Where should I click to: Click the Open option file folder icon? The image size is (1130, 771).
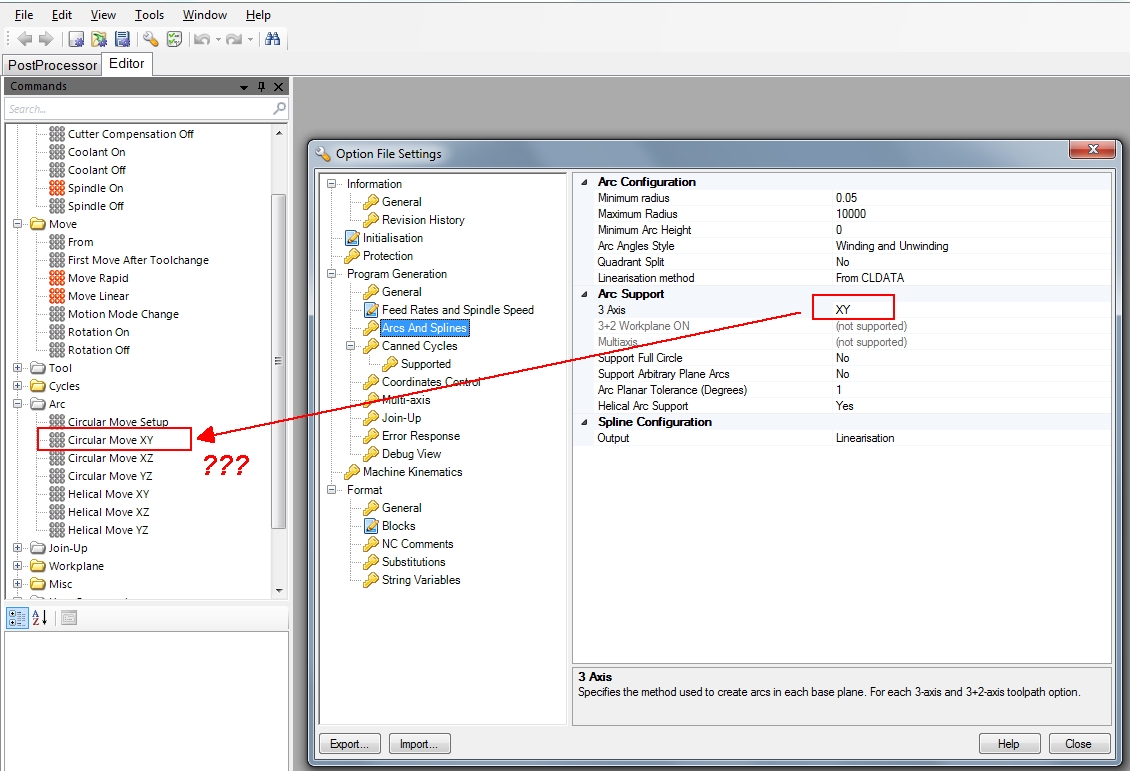coord(99,39)
